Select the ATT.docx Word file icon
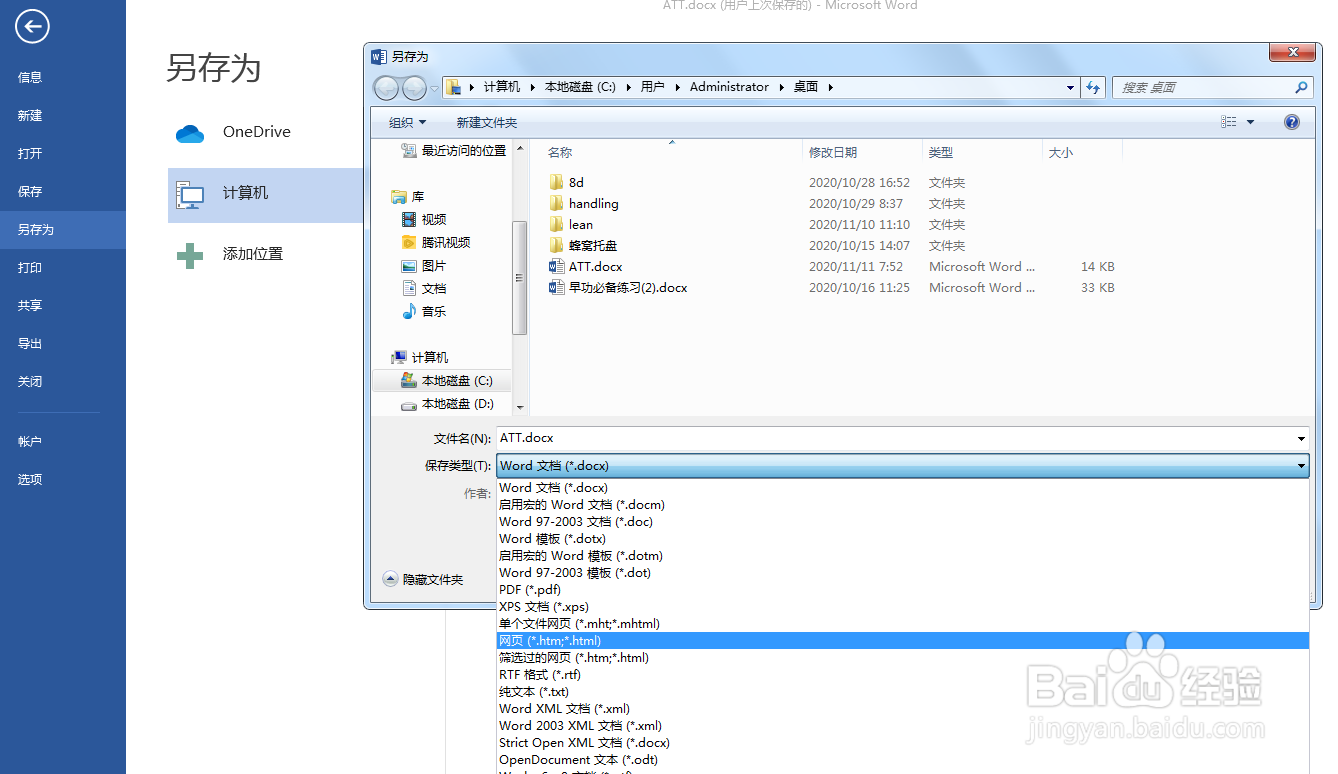 tap(557, 267)
